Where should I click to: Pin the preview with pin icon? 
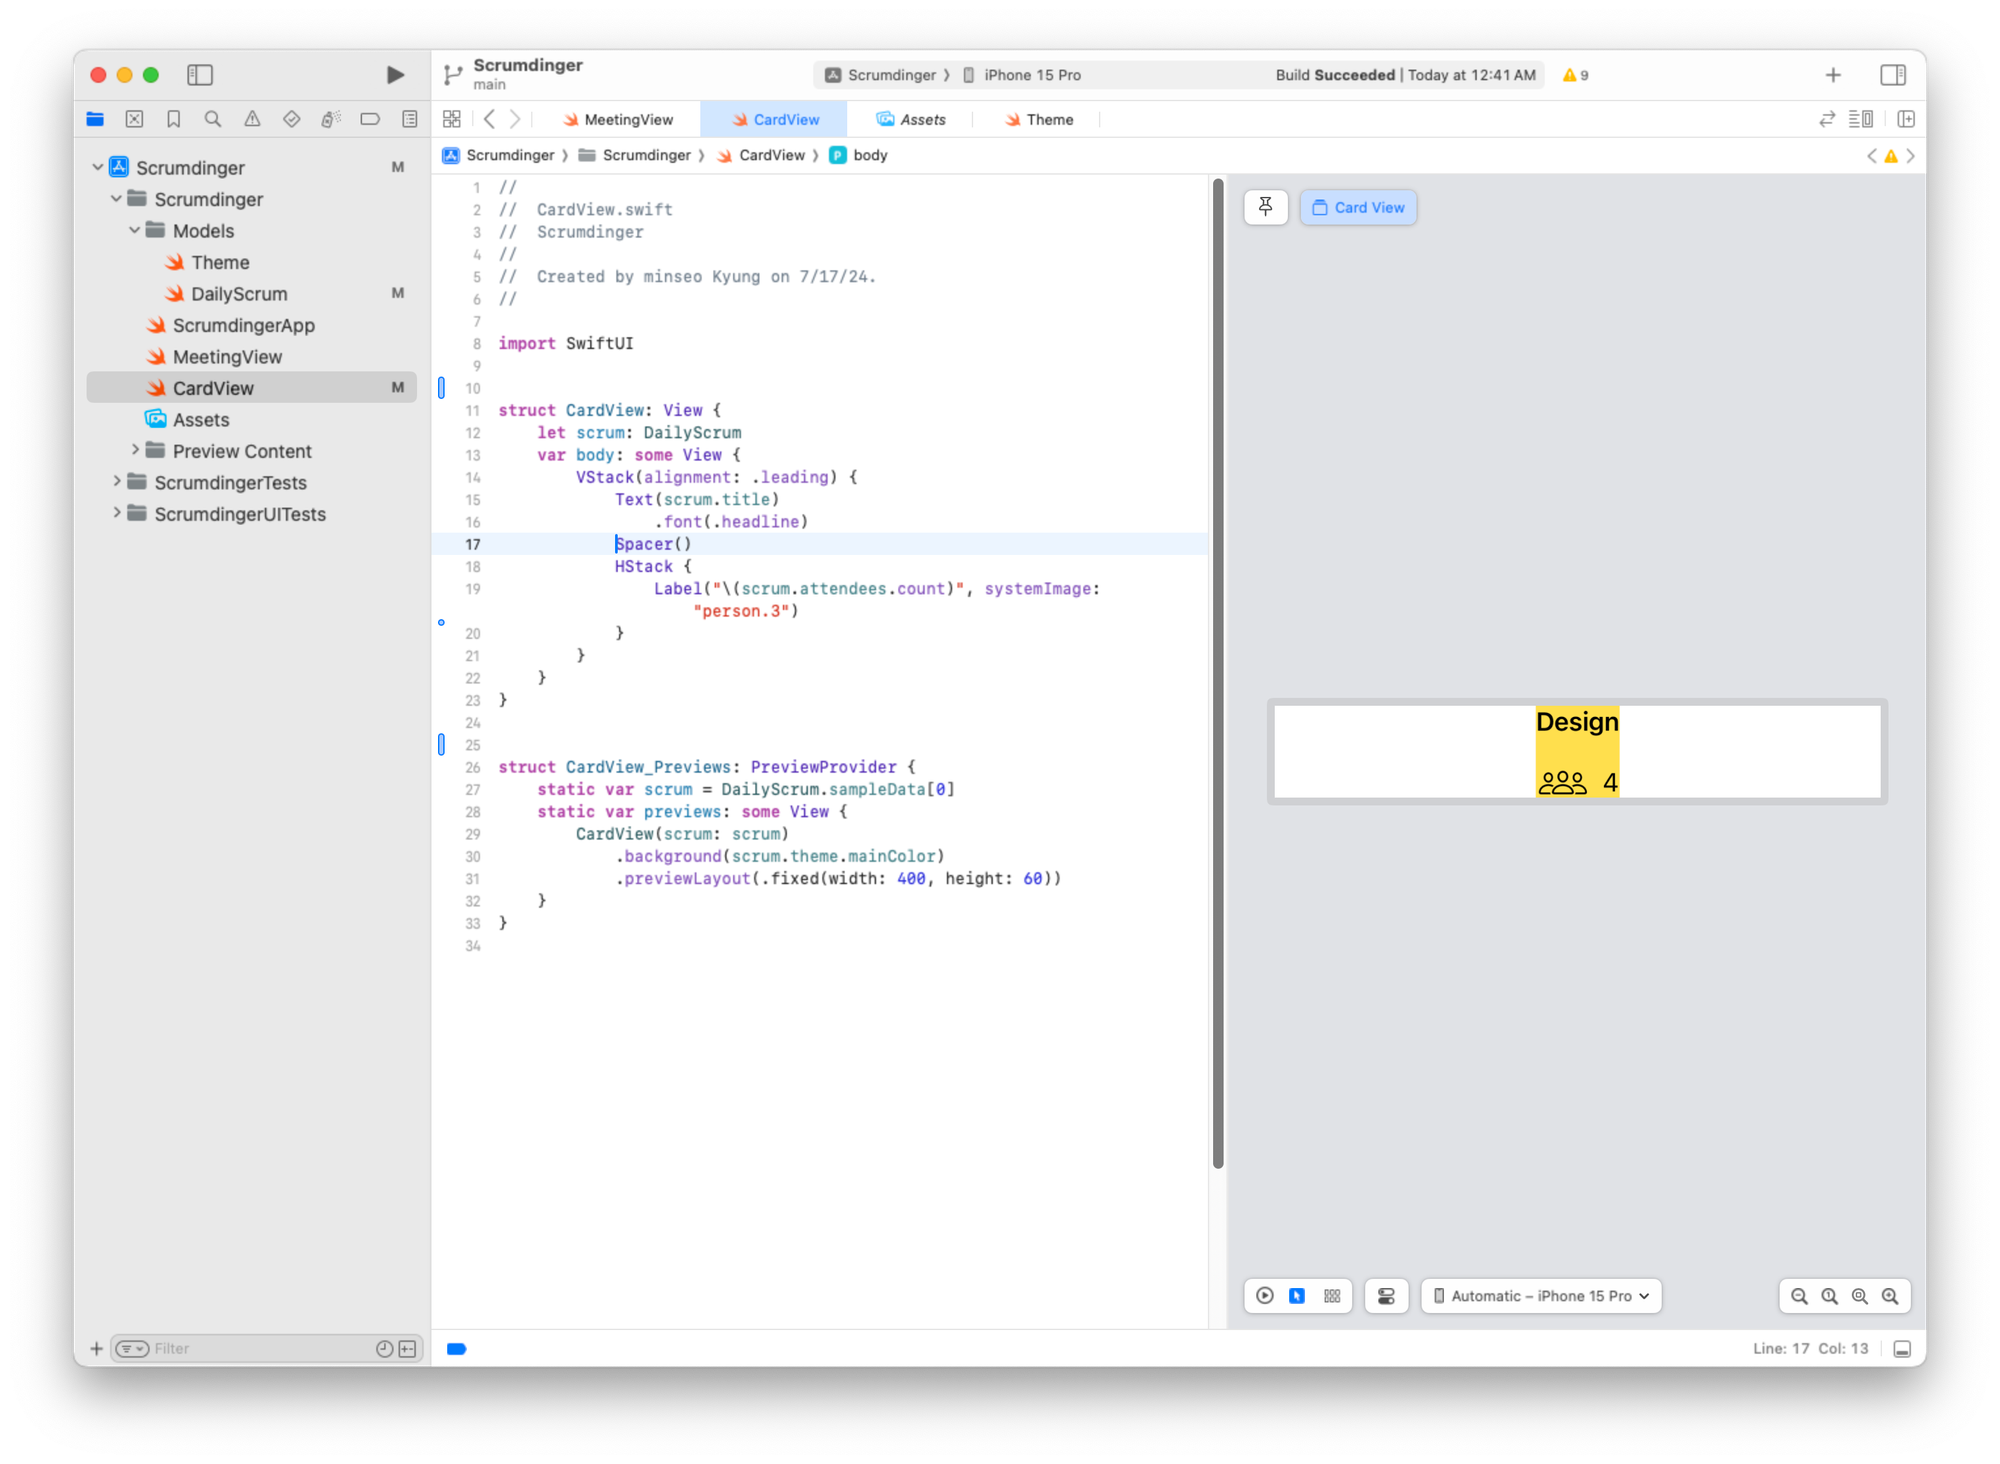1265,207
